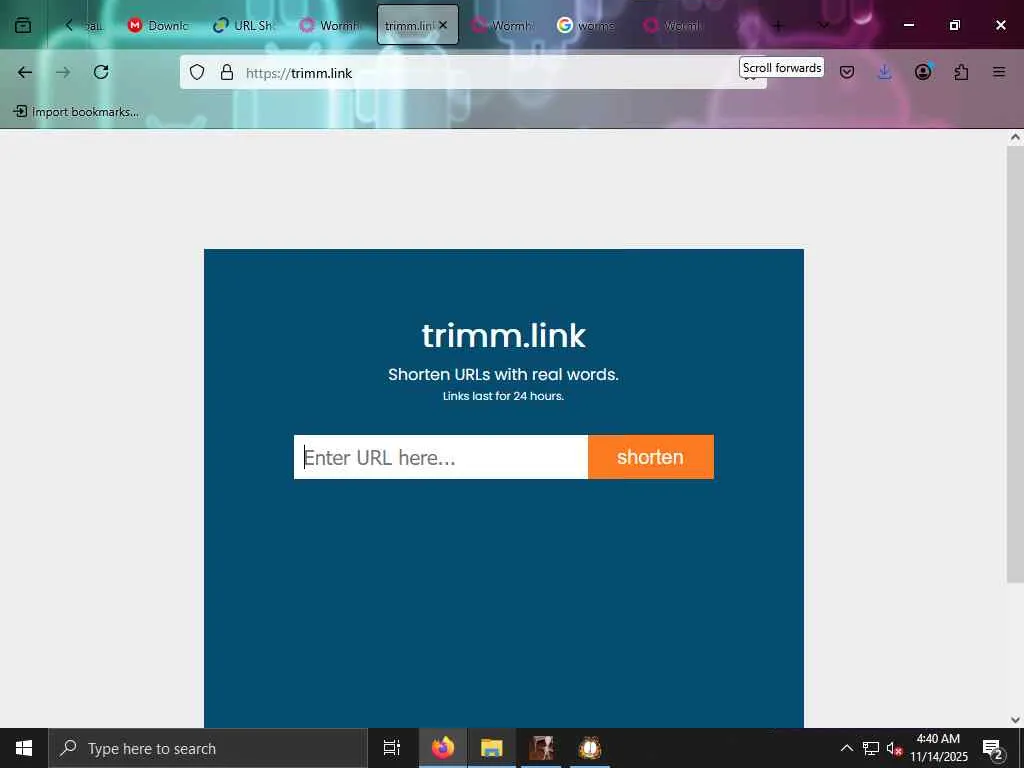Reload the current page
This screenshot has width=1024, height=768.
[x=101, y=72]
